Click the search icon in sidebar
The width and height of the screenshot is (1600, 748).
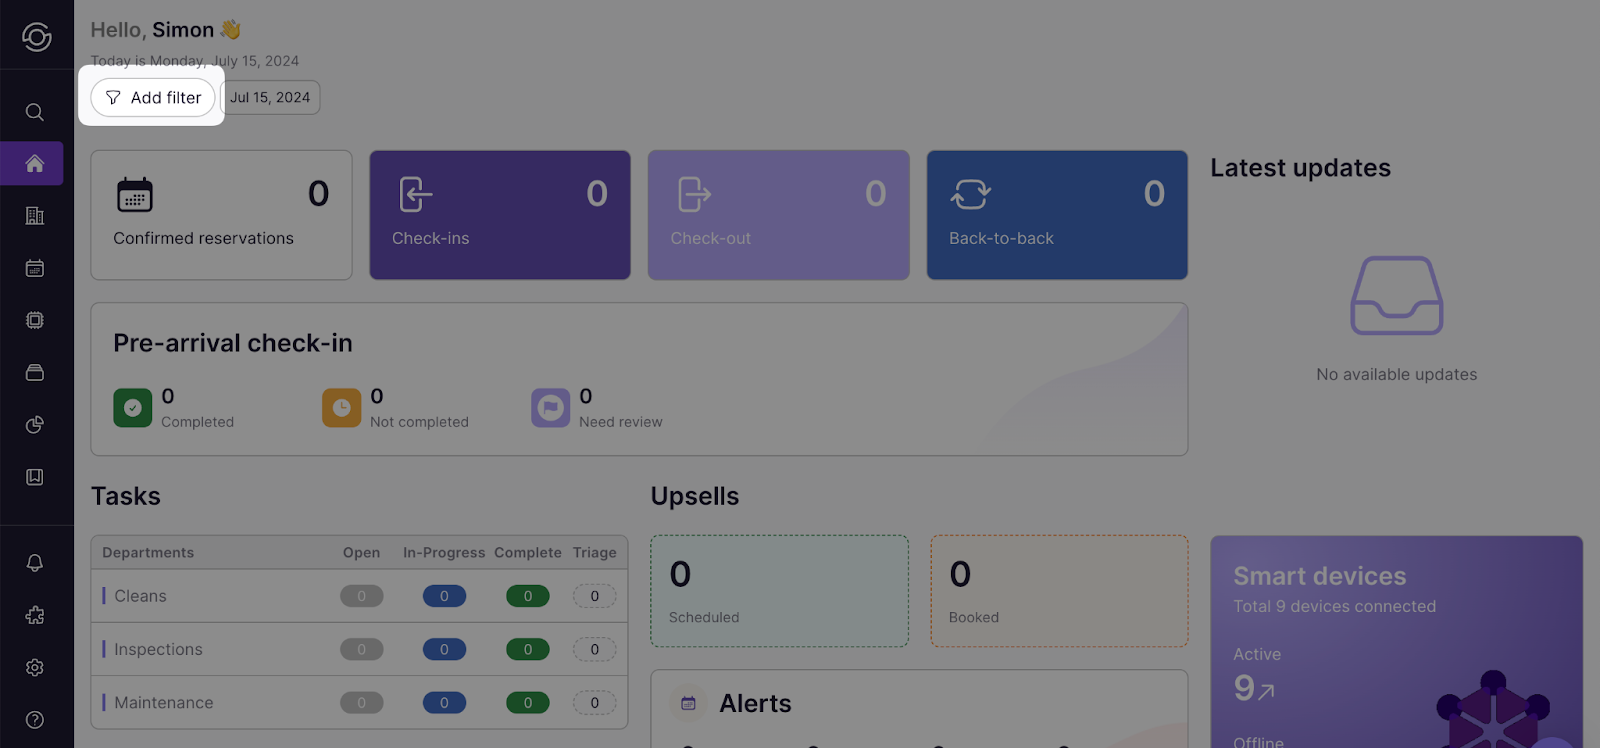point(35,112)
